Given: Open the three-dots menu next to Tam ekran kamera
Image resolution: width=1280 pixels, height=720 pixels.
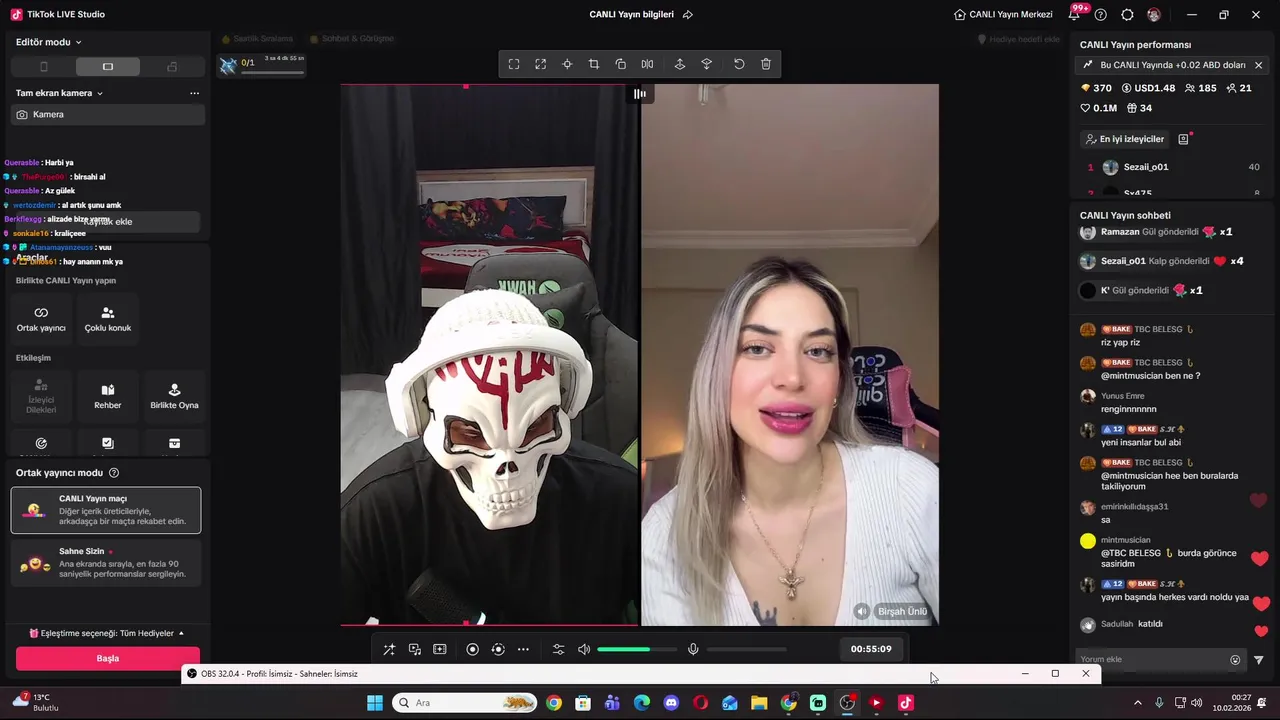Looking at the screenshot, I should pos(194,93).
